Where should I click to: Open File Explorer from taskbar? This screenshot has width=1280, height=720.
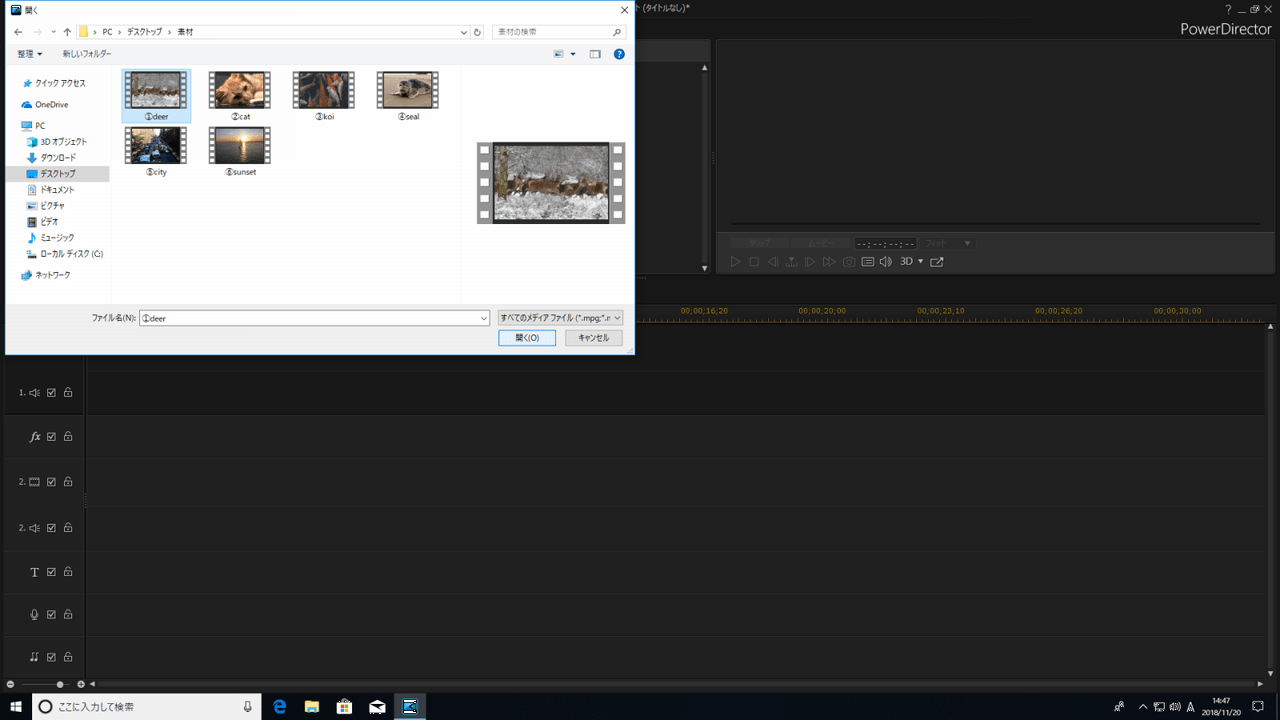[x=312, y=707]
